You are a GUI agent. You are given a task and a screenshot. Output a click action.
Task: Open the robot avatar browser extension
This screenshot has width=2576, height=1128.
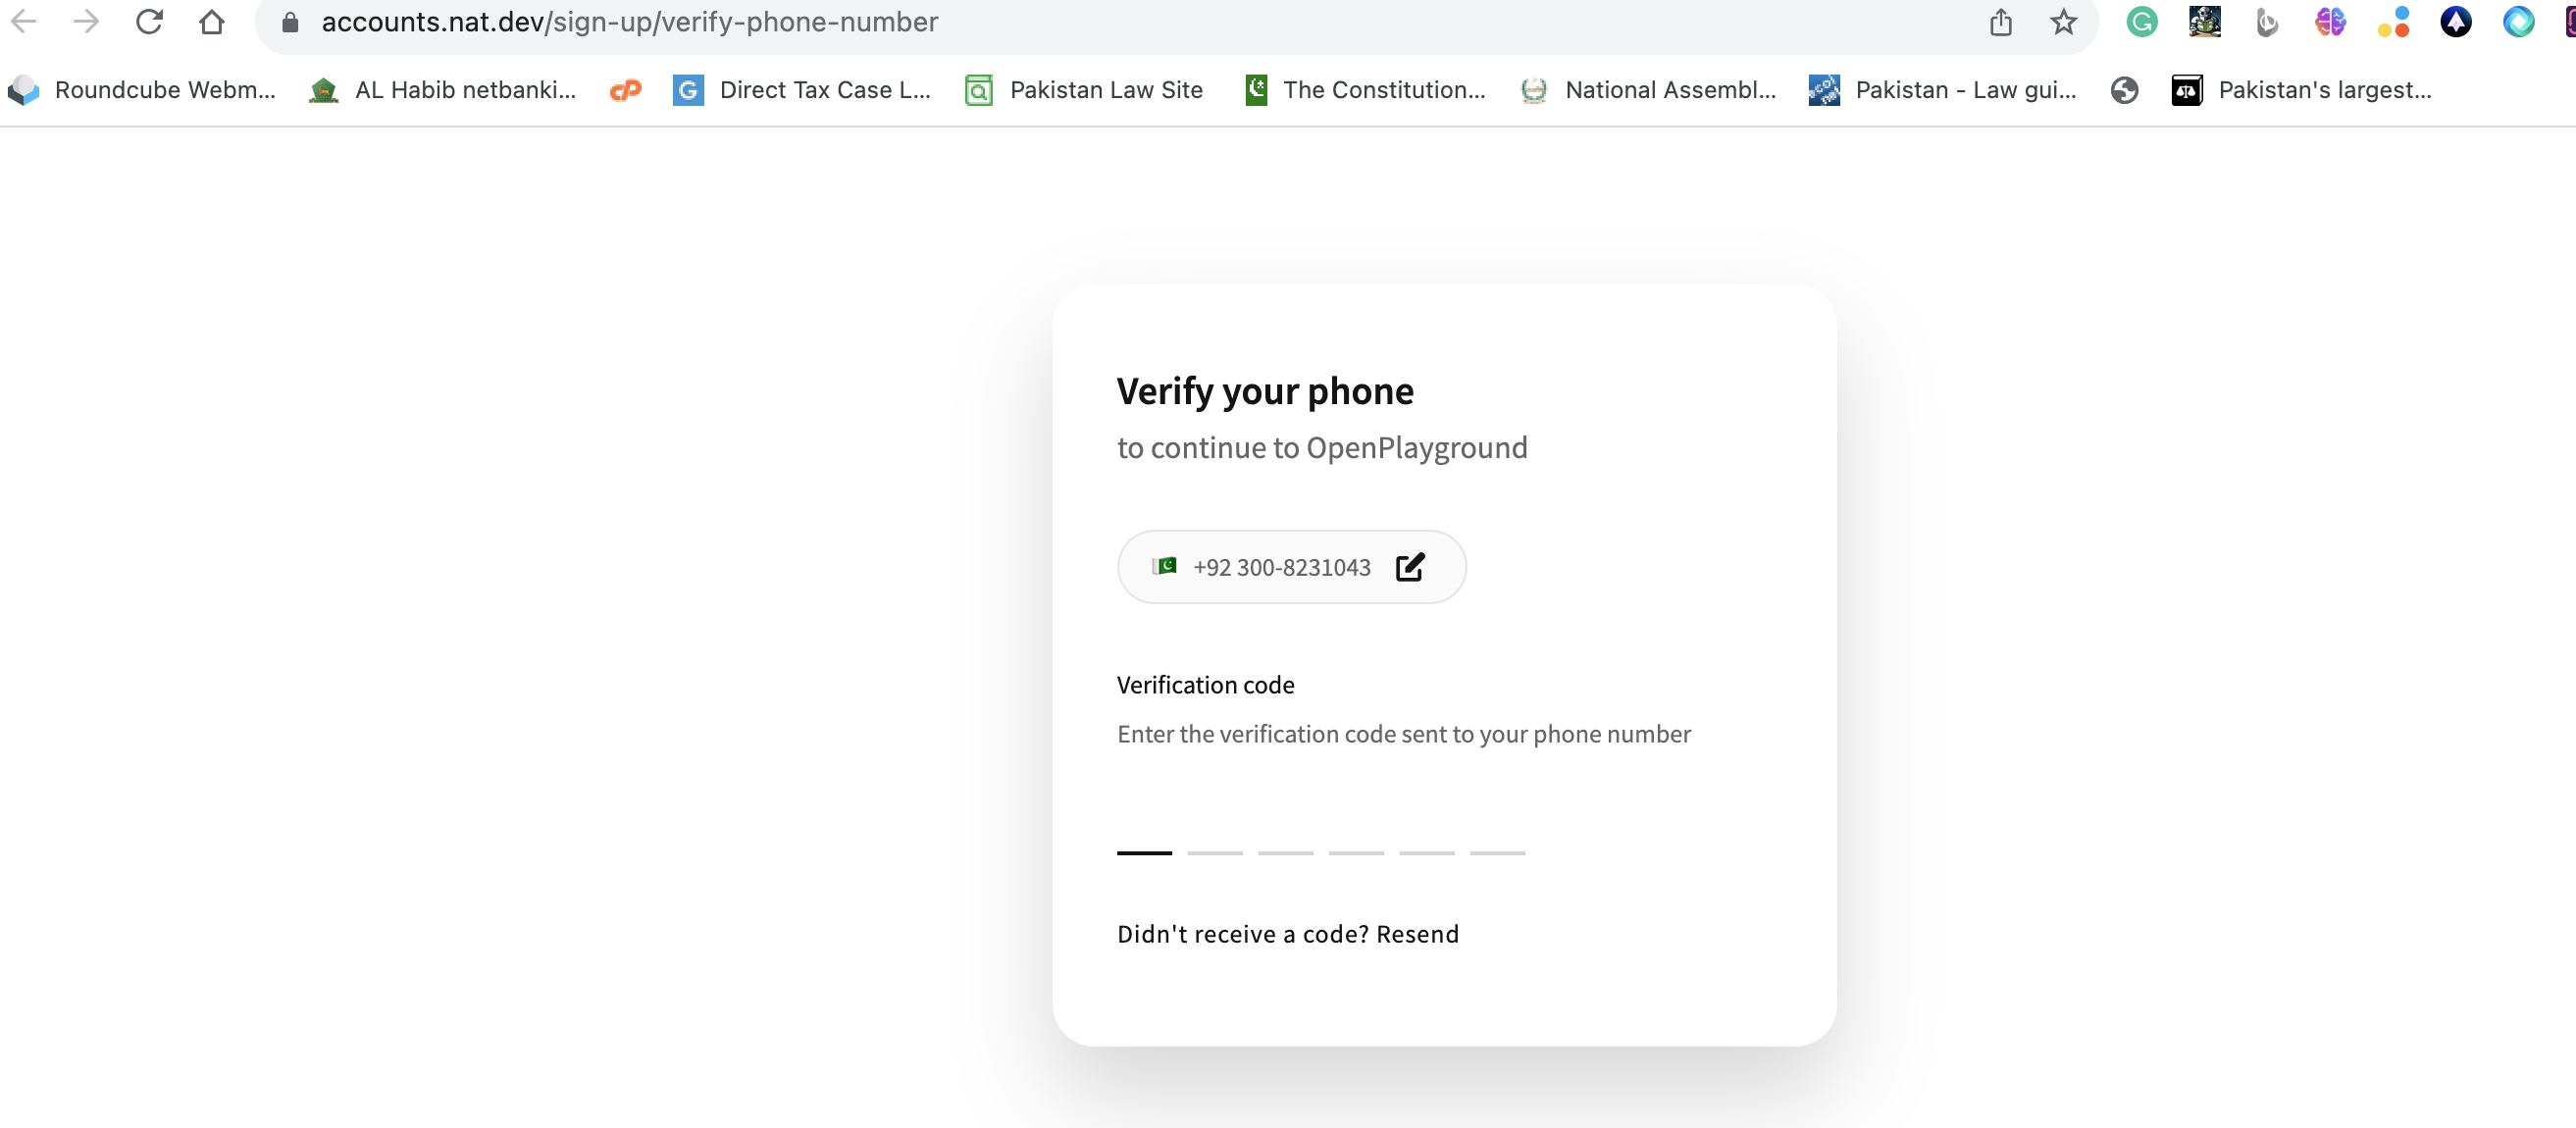[x=2205, y=22]
